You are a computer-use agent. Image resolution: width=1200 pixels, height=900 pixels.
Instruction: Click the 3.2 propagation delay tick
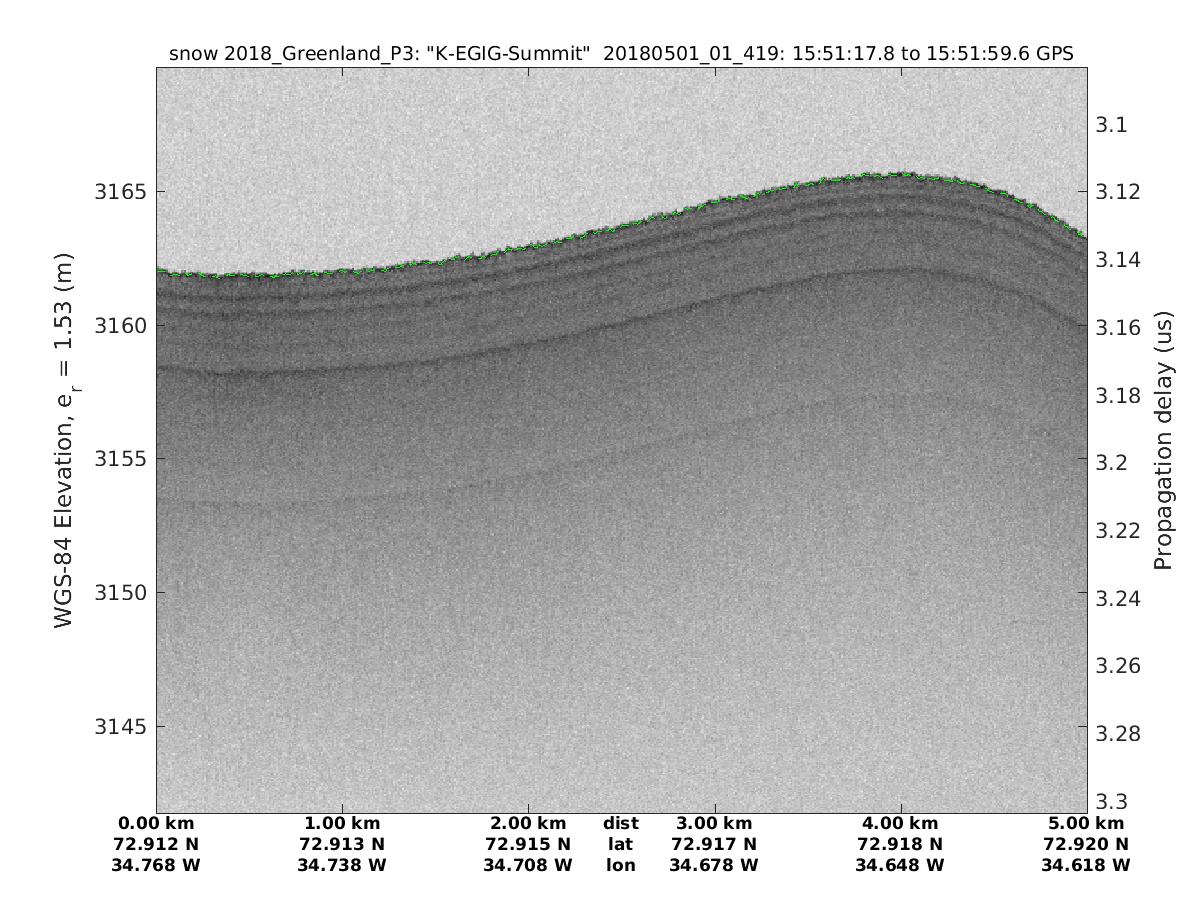1114,462
